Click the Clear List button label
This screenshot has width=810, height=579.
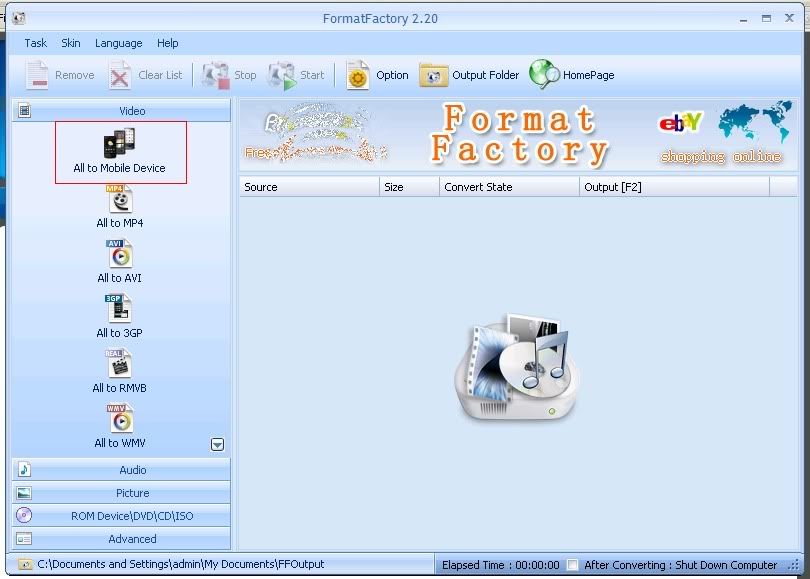tap(160, 75)
